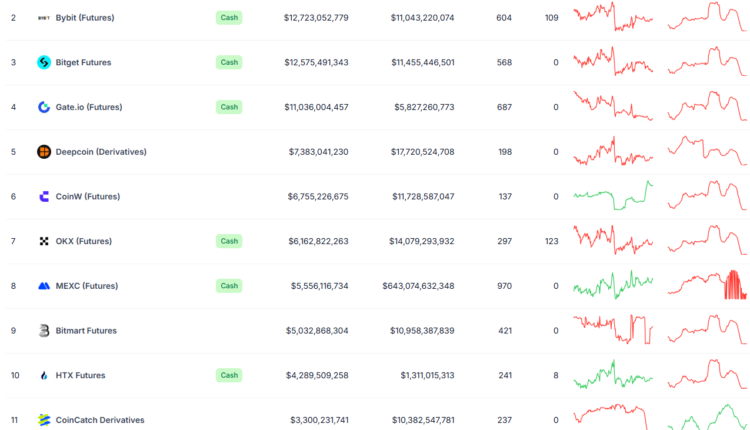750x430 pixels.
Task: Click the Bitmart logo icon
Action: [44, 331]
